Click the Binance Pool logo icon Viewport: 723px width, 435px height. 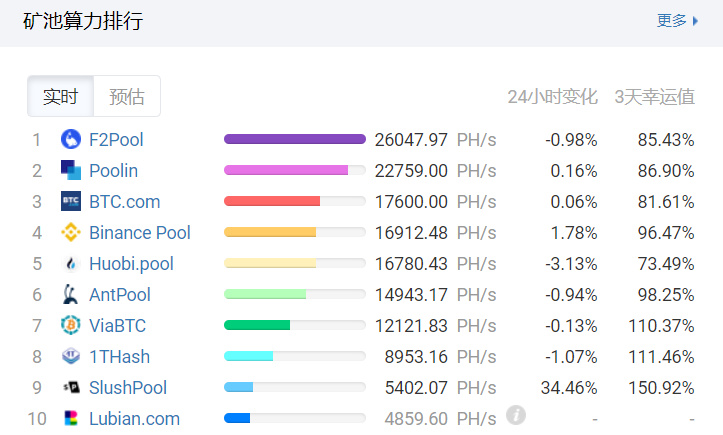click(71, 232)
